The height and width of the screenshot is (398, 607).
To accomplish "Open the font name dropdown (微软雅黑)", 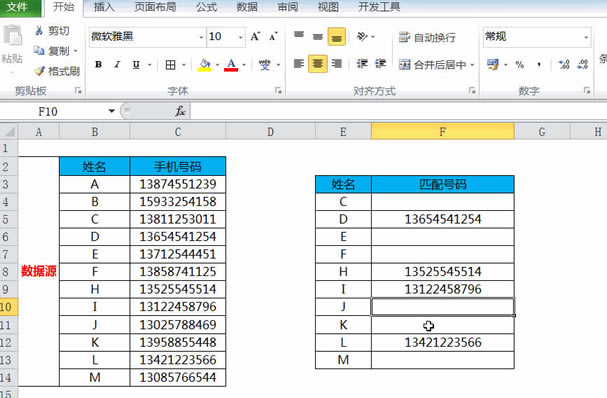I will [x=201, y=37].
